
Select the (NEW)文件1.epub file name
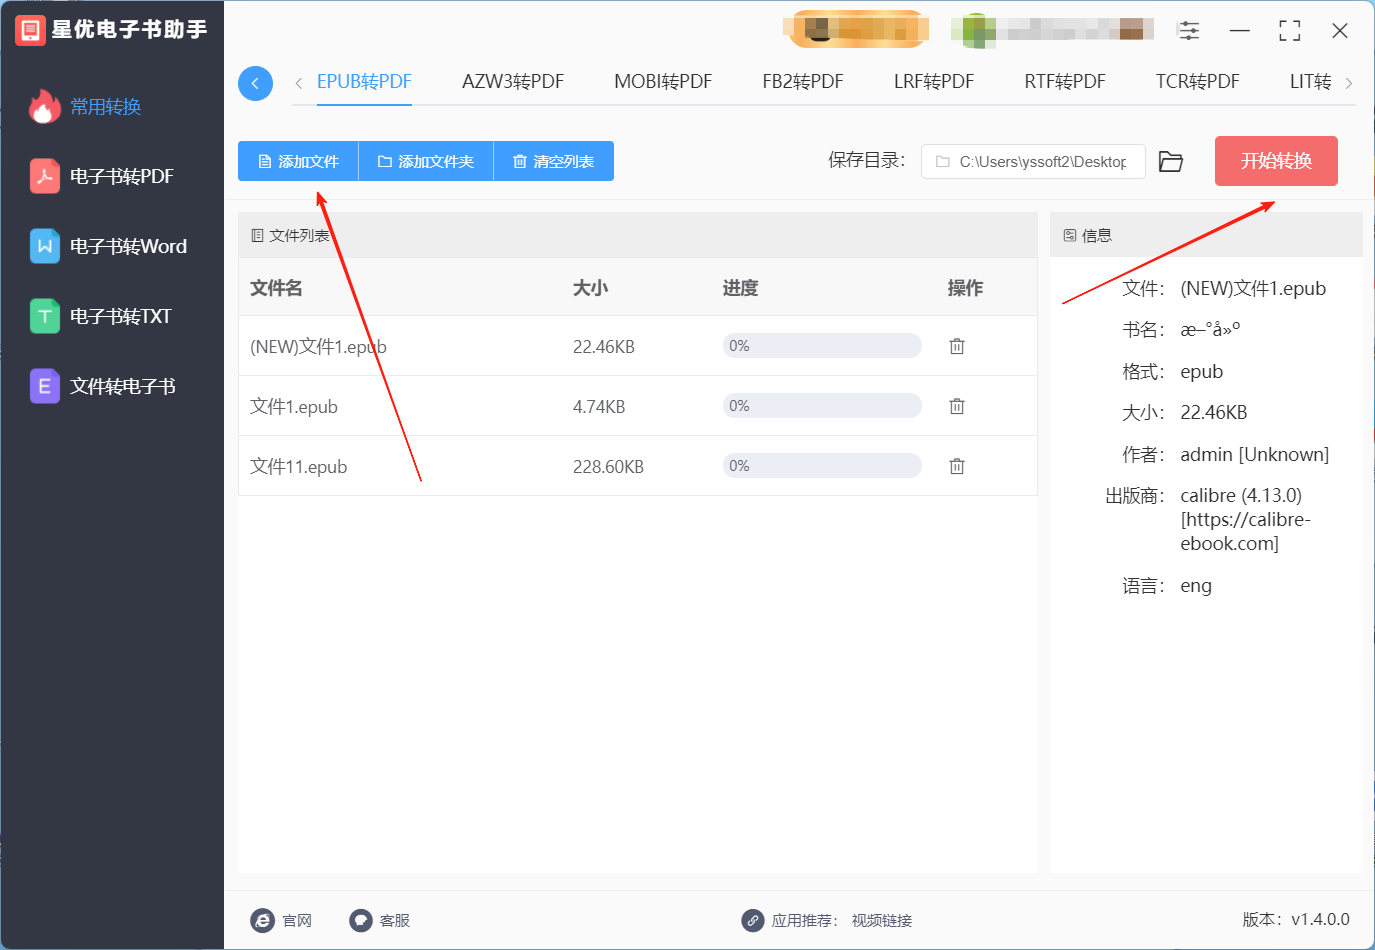(318, 347)
